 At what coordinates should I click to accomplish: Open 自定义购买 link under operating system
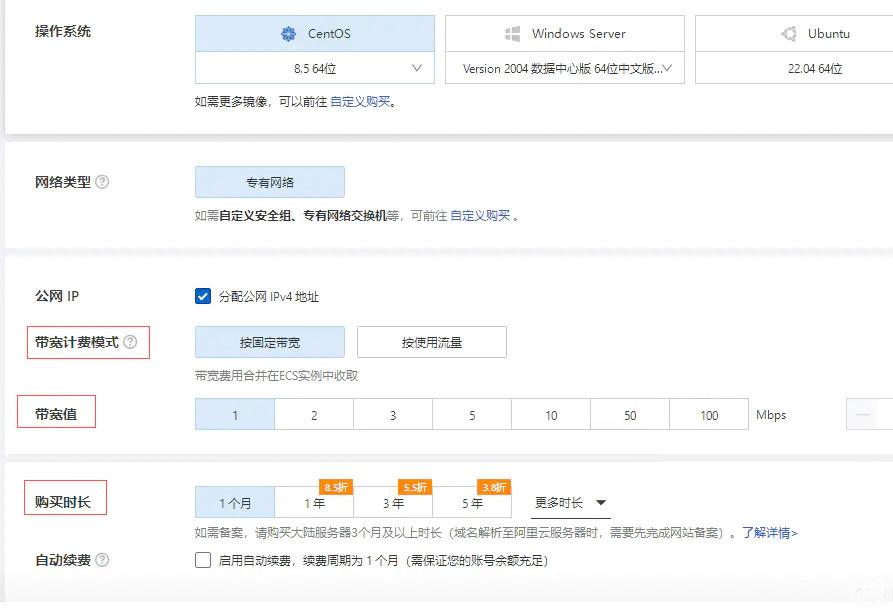click(x=360, y=102)
